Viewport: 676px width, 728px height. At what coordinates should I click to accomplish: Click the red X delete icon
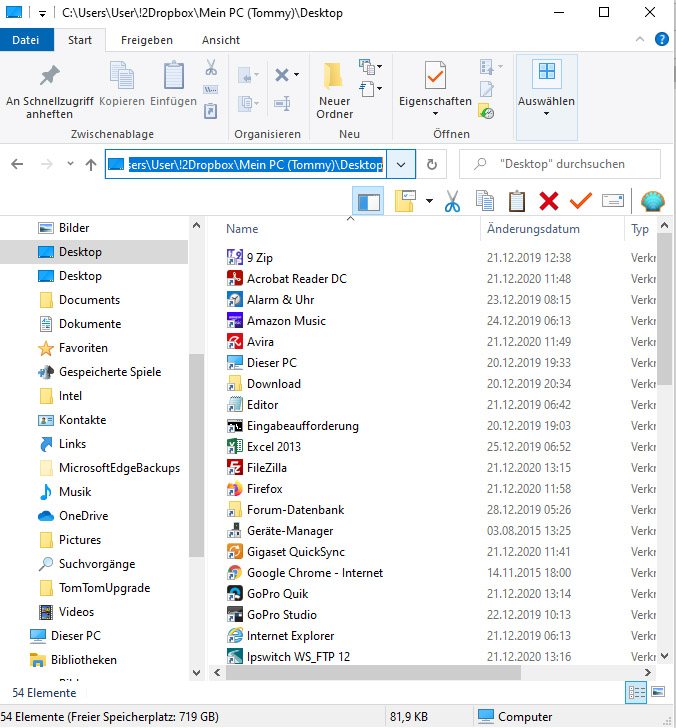[548, 201]
